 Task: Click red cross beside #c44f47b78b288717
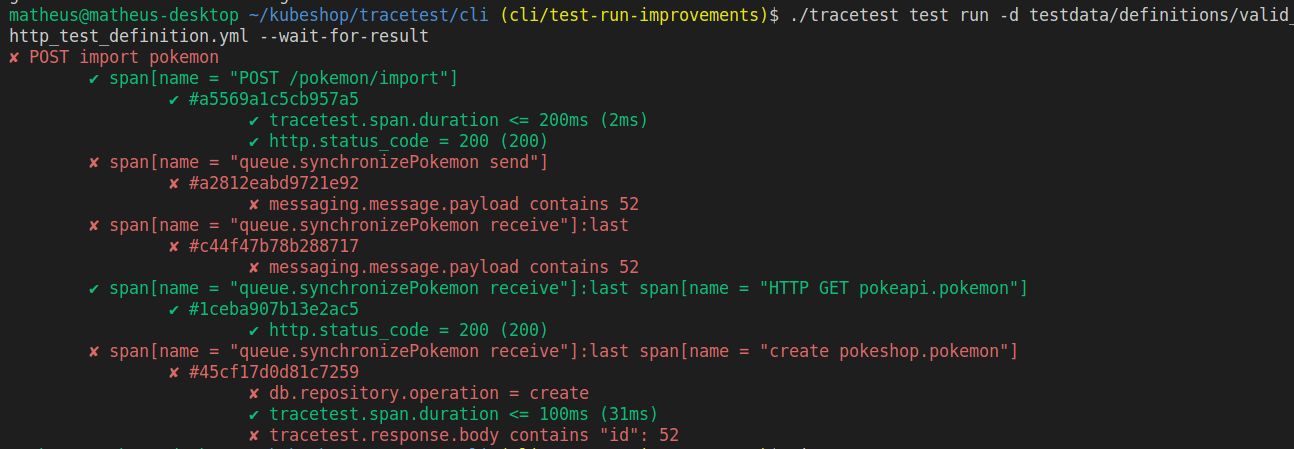click(174, 246)
